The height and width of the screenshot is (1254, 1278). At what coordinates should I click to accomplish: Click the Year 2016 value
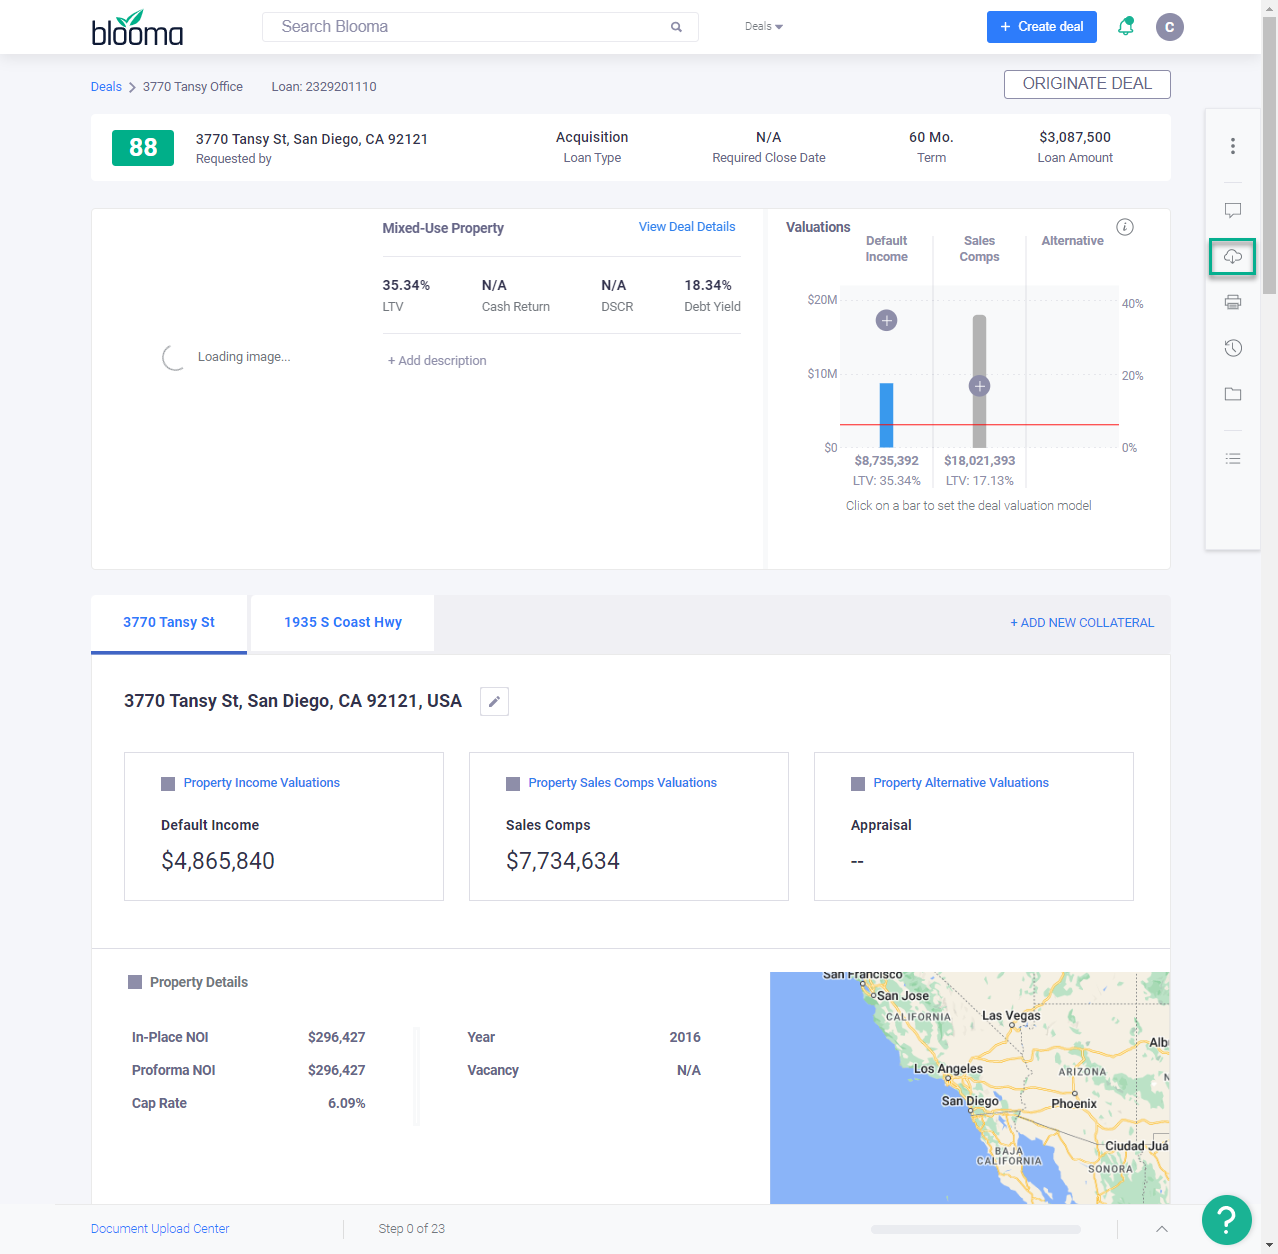[685, 1037]
